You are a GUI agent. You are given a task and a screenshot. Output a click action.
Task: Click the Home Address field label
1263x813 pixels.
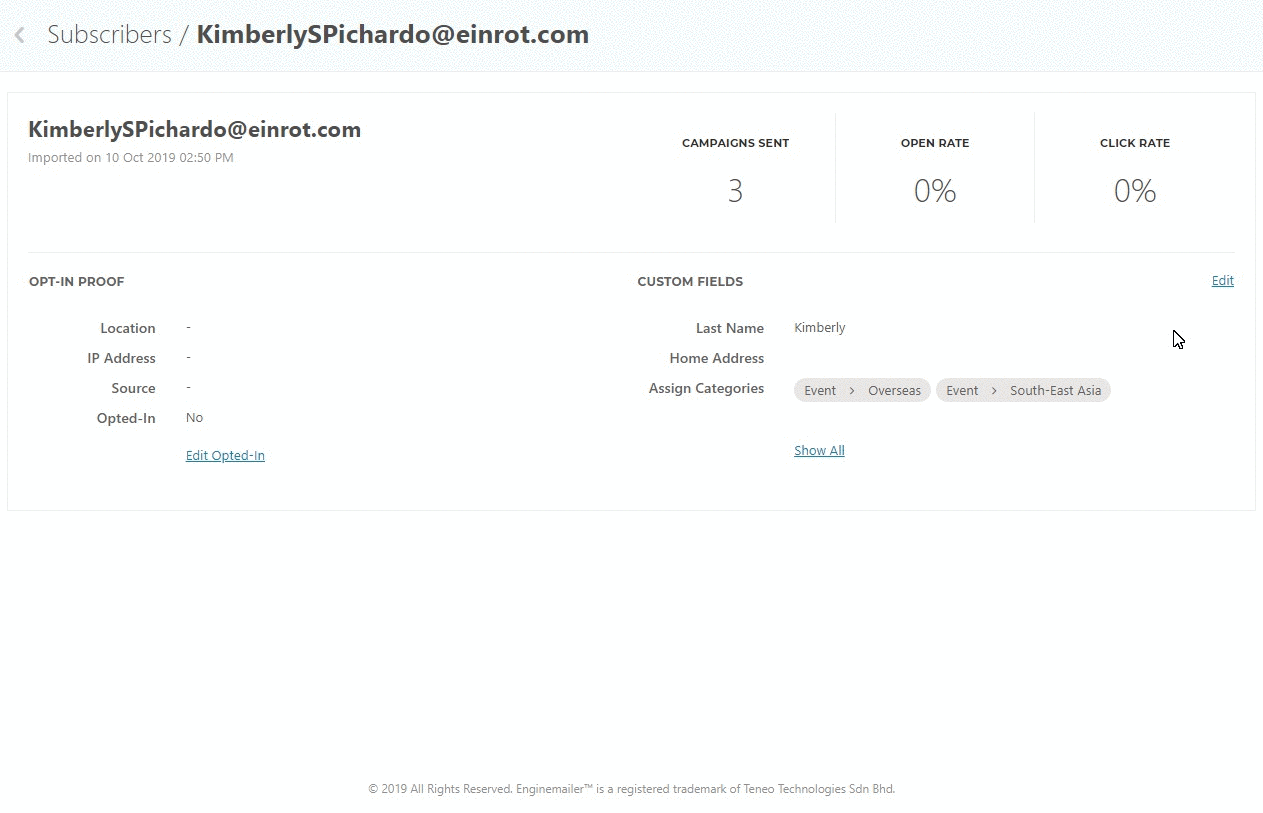(716, 358)
